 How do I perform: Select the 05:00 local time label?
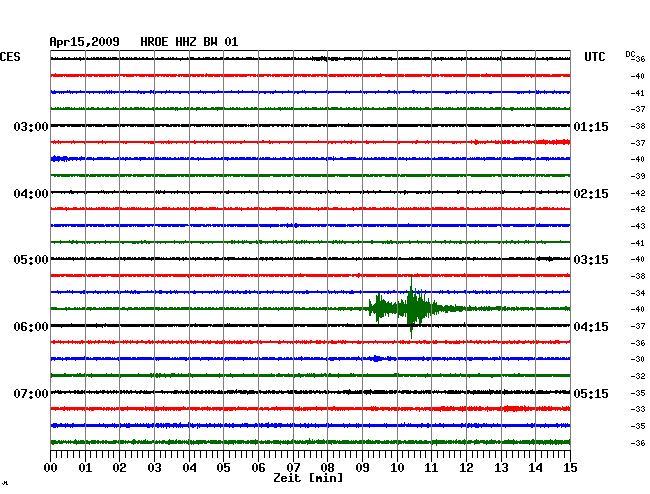(31, 260)
